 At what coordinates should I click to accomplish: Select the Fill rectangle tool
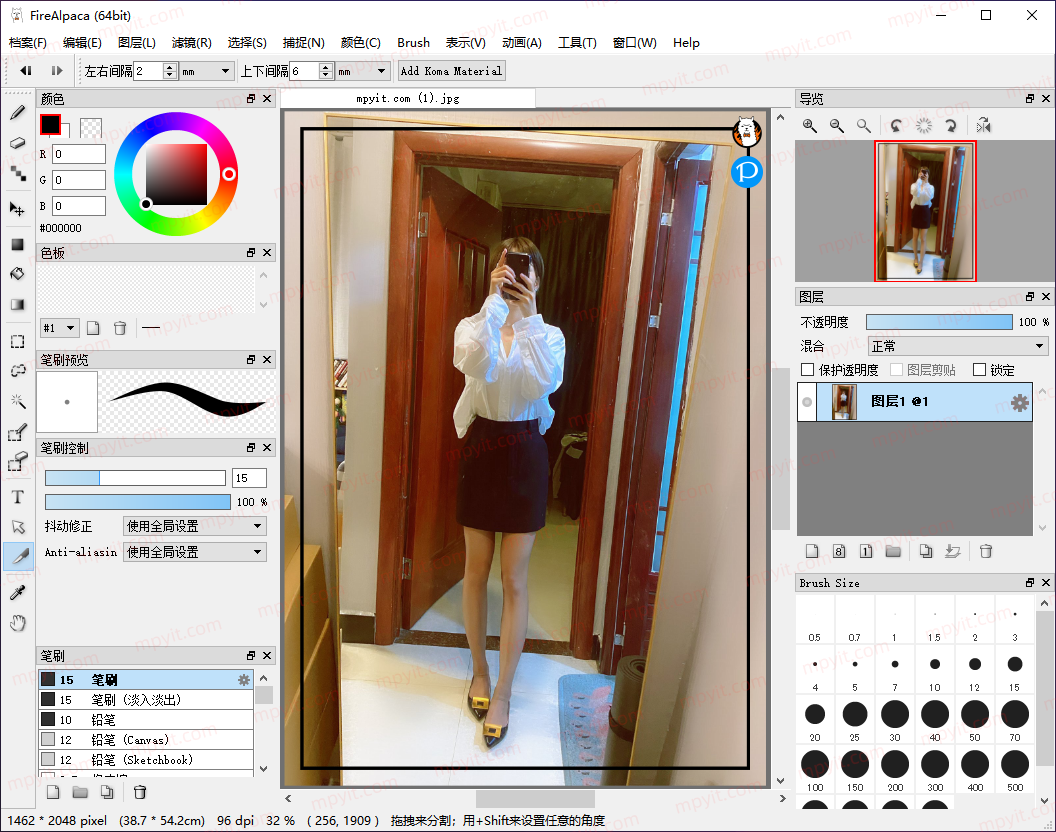point(18,244)
